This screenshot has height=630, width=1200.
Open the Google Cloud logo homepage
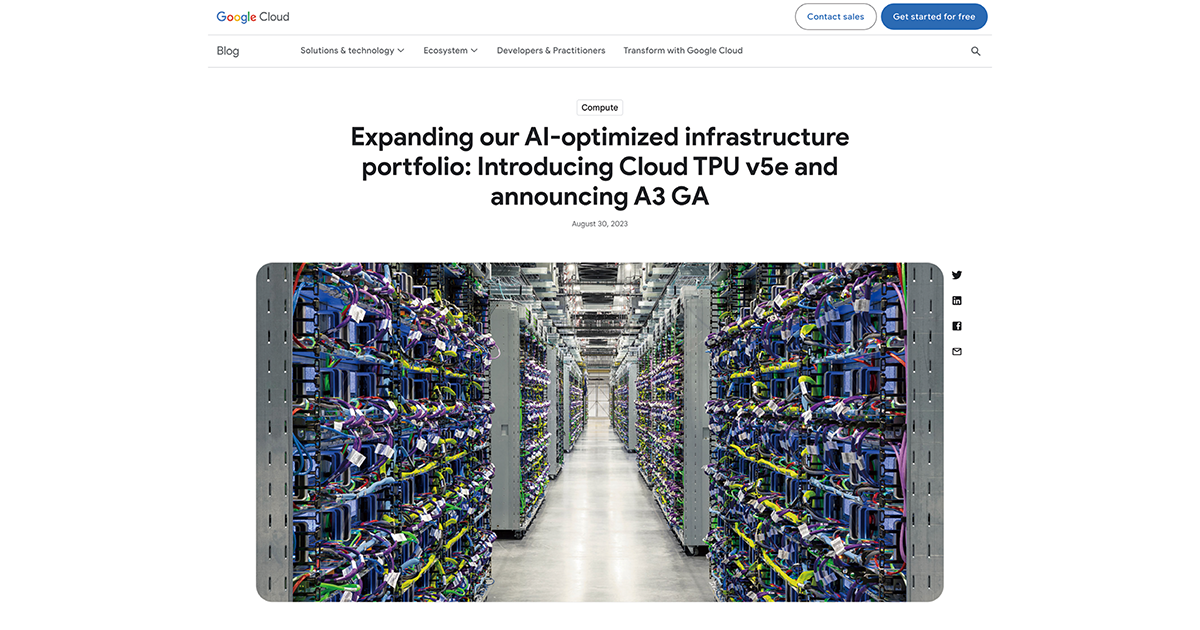(253, 17)
